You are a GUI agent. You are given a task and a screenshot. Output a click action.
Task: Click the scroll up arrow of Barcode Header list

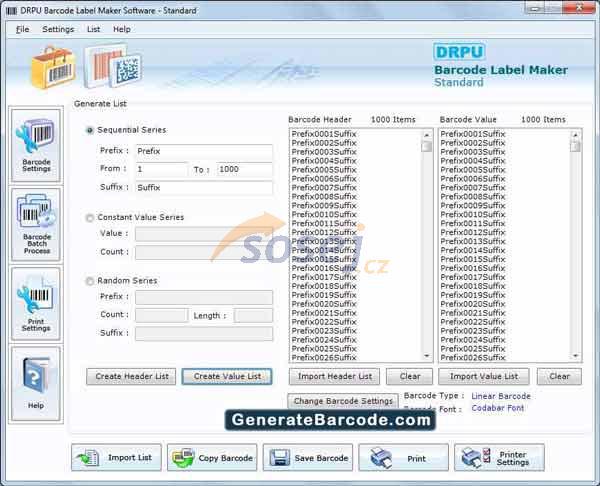[x=427, y=135]
